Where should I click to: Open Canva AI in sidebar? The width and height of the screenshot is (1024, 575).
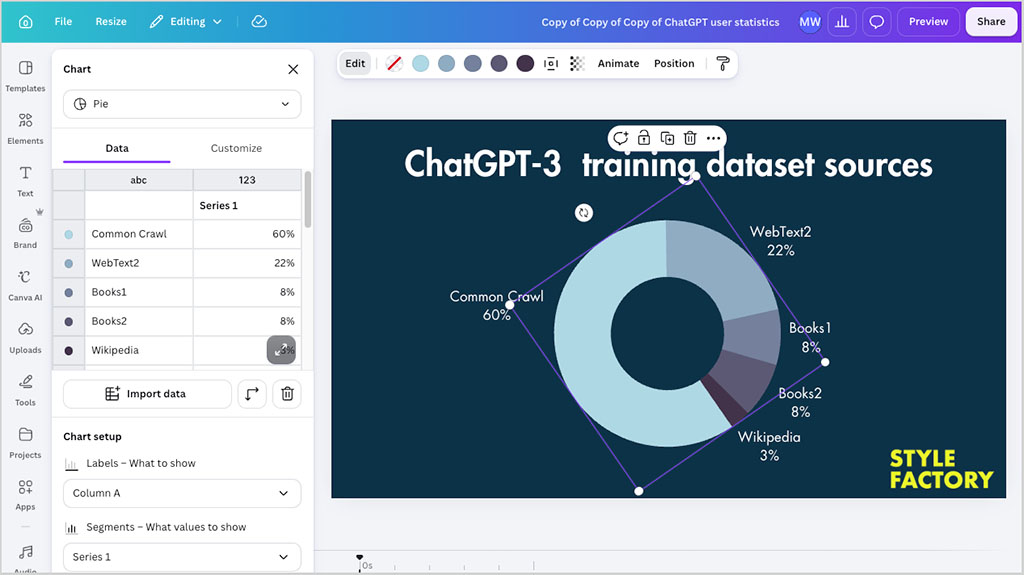pyautogui.click(x=25, y=286)
